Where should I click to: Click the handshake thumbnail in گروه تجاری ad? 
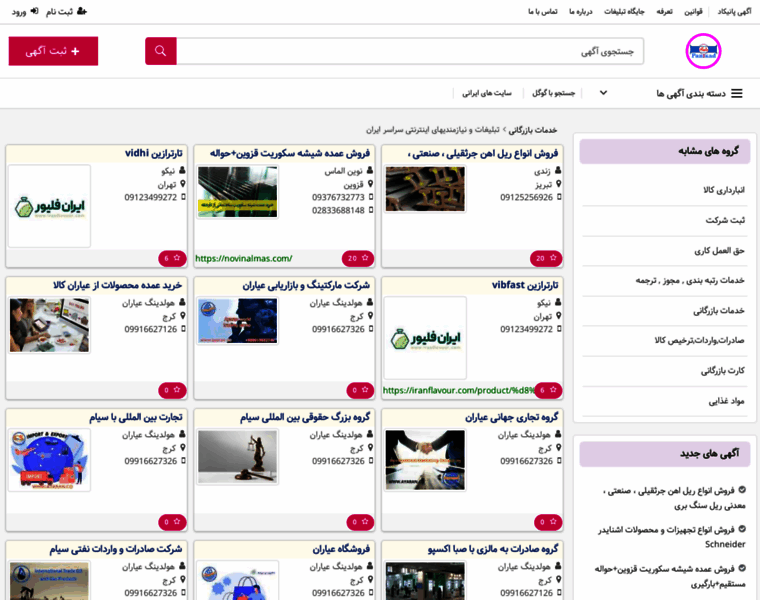(x=425, y=460)
